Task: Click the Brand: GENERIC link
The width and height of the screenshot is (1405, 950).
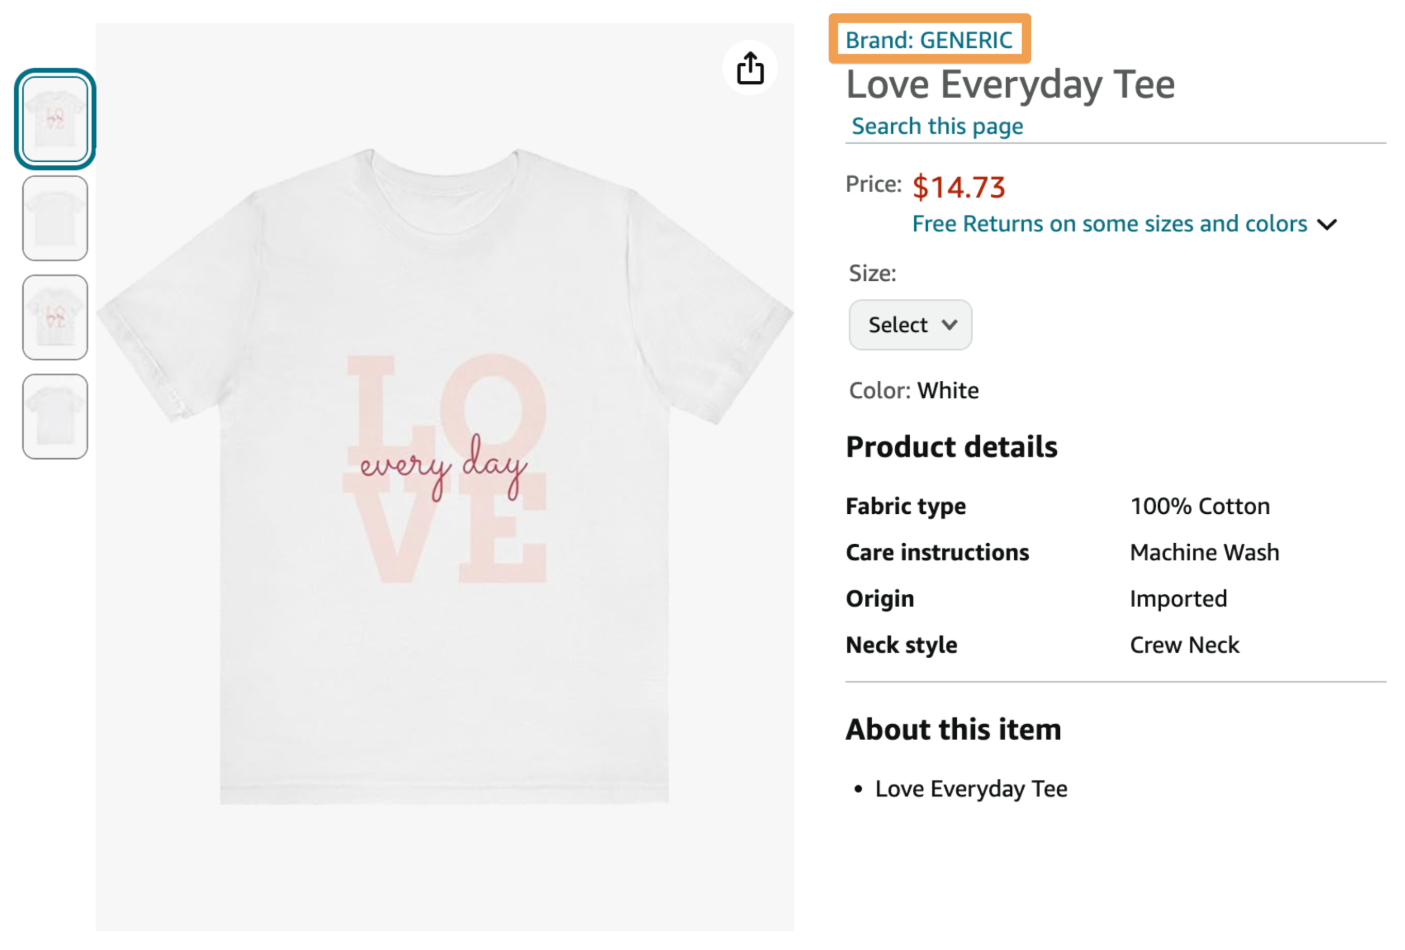Action: (x=928, y=39)
